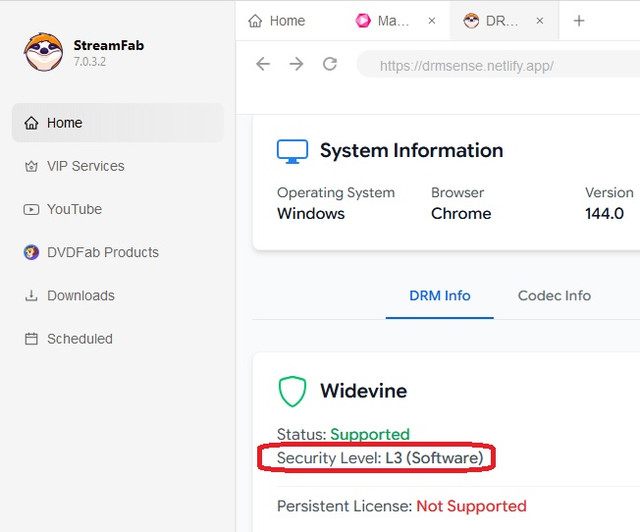The width and height of the screenshot is (640, 532).
Task: Click the YouTube play icon
Action: tap(31, 209)
